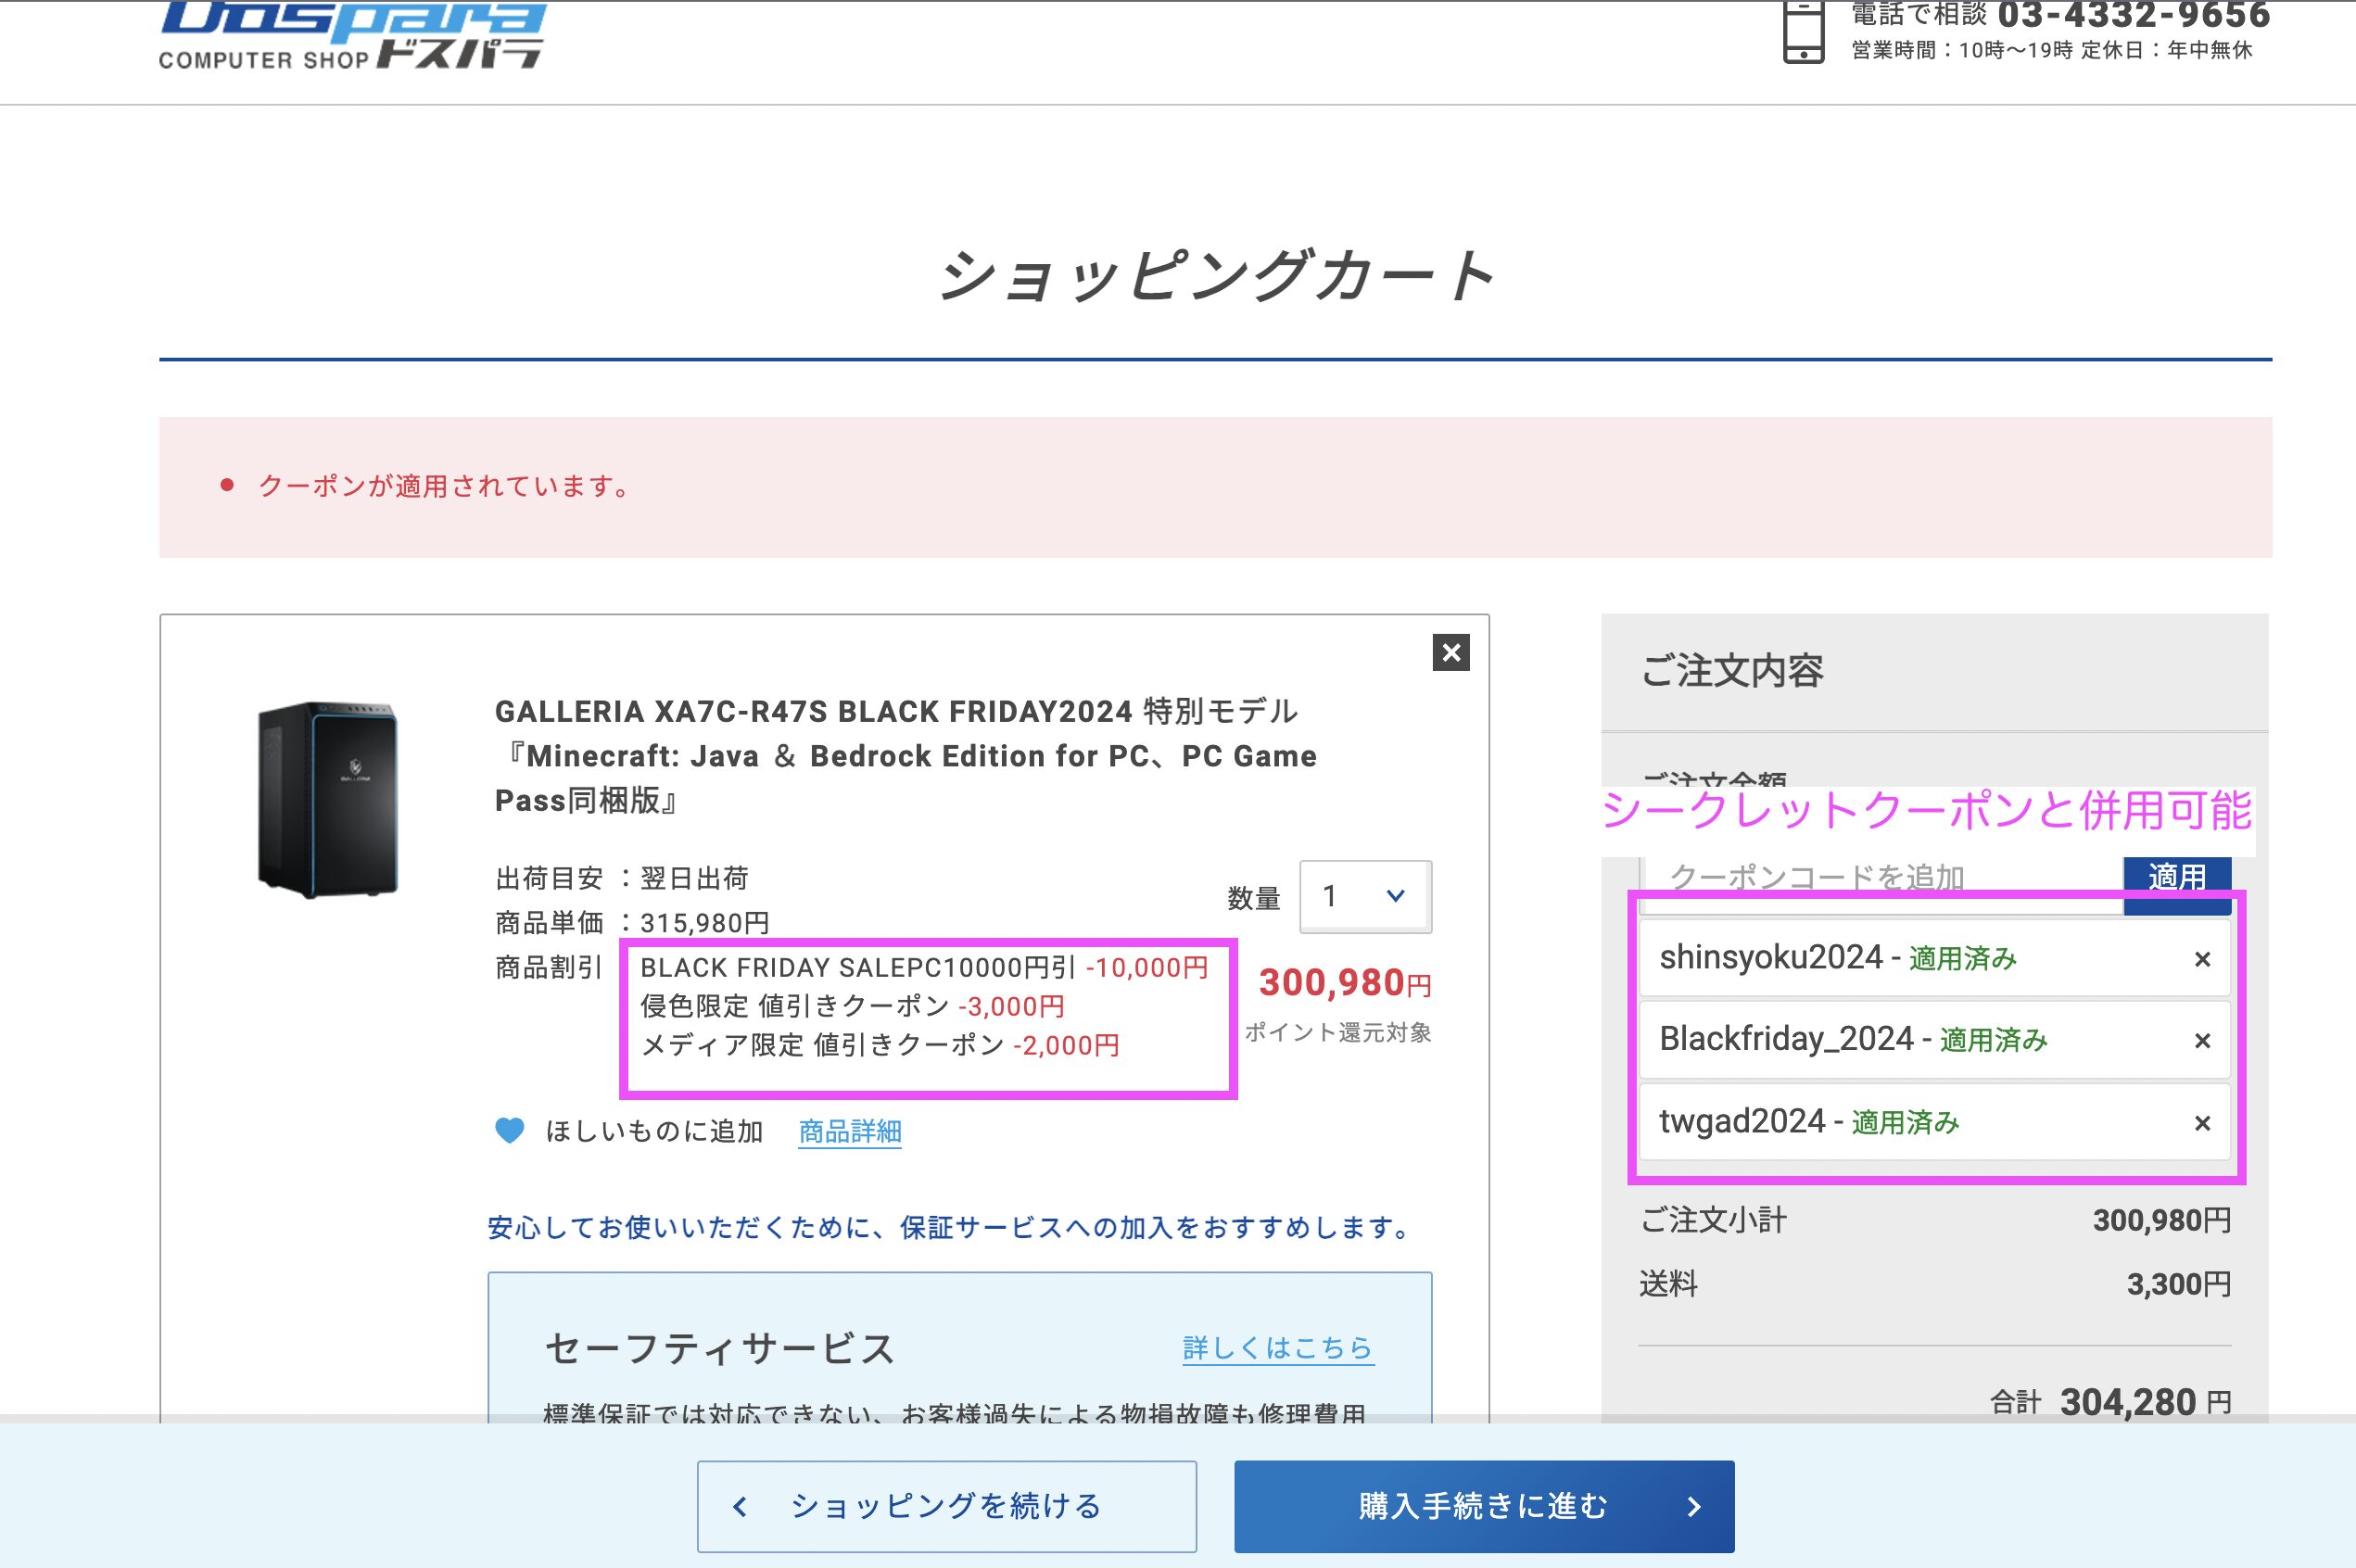Open the quantity dropdown

pos(1365,896)
